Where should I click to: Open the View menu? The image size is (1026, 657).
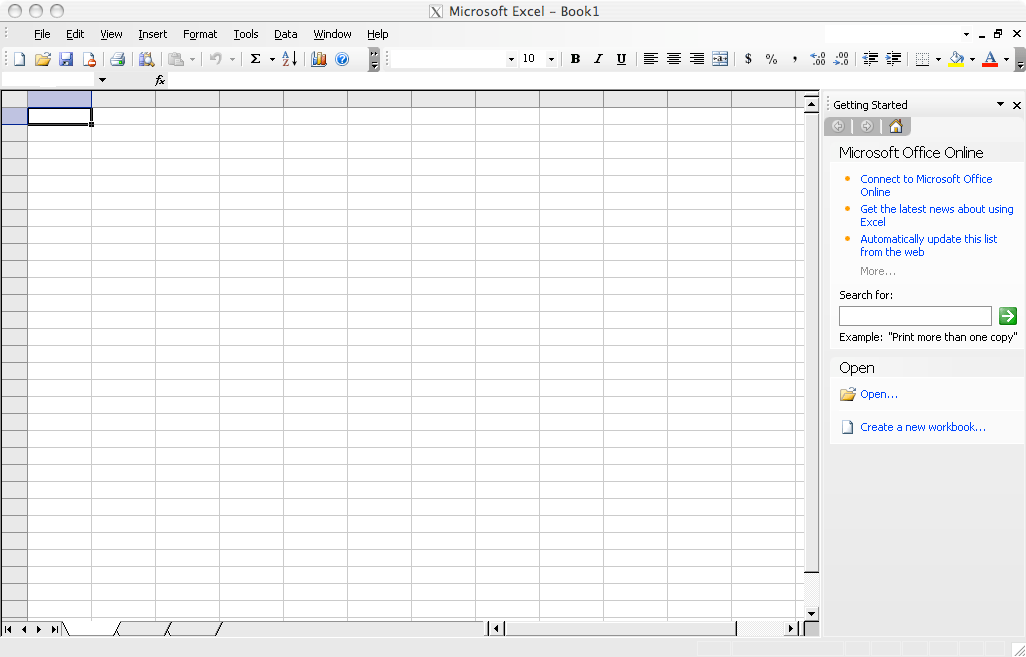pos(111,34)
